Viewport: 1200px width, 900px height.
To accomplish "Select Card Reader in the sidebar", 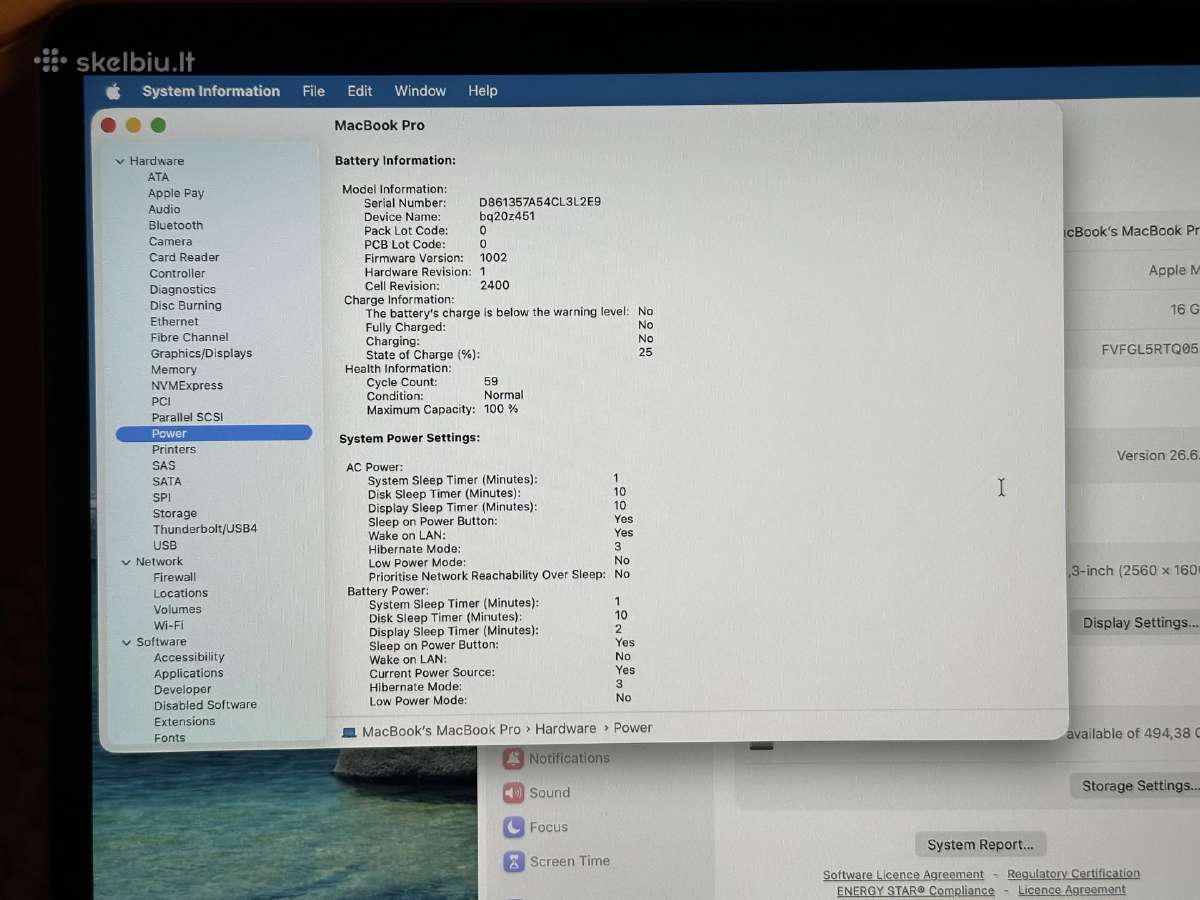I will [184, 257].
